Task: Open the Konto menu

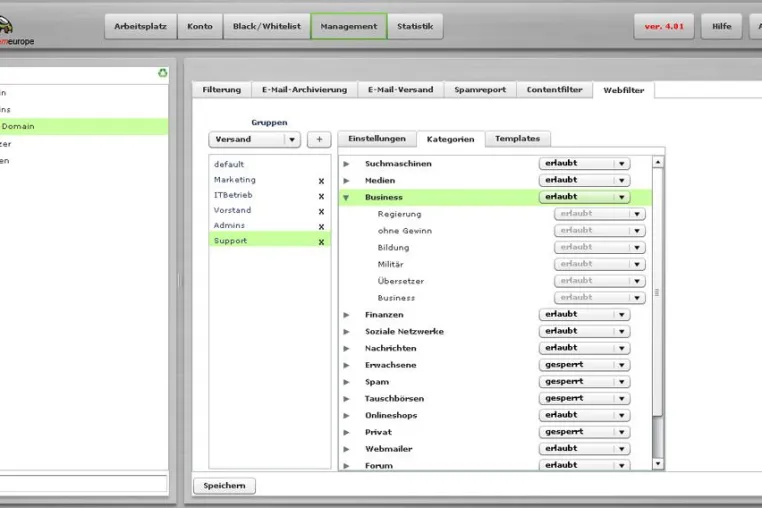Action: click(200, 26)
